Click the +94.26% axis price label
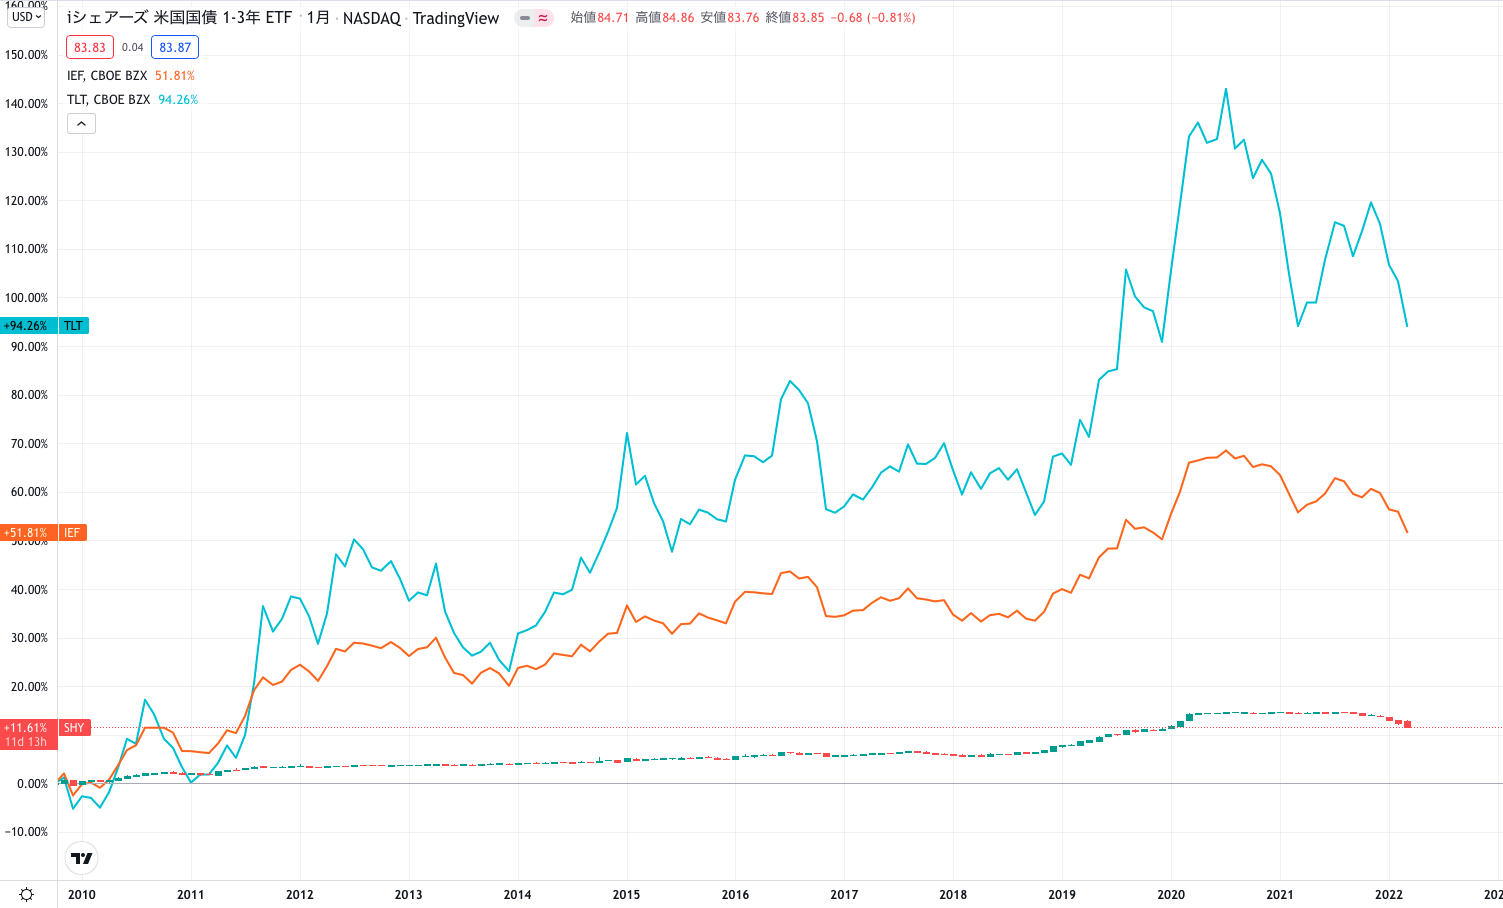 point(29,326)
